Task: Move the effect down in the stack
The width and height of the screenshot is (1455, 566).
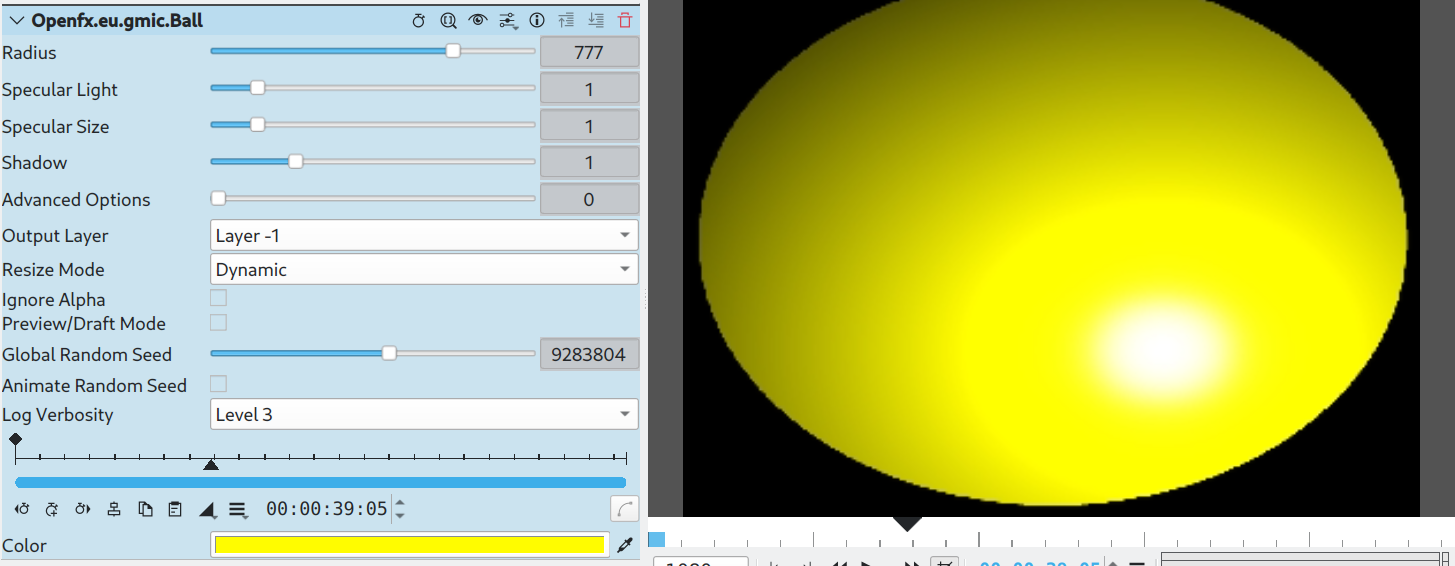Action: coord(596,20)
